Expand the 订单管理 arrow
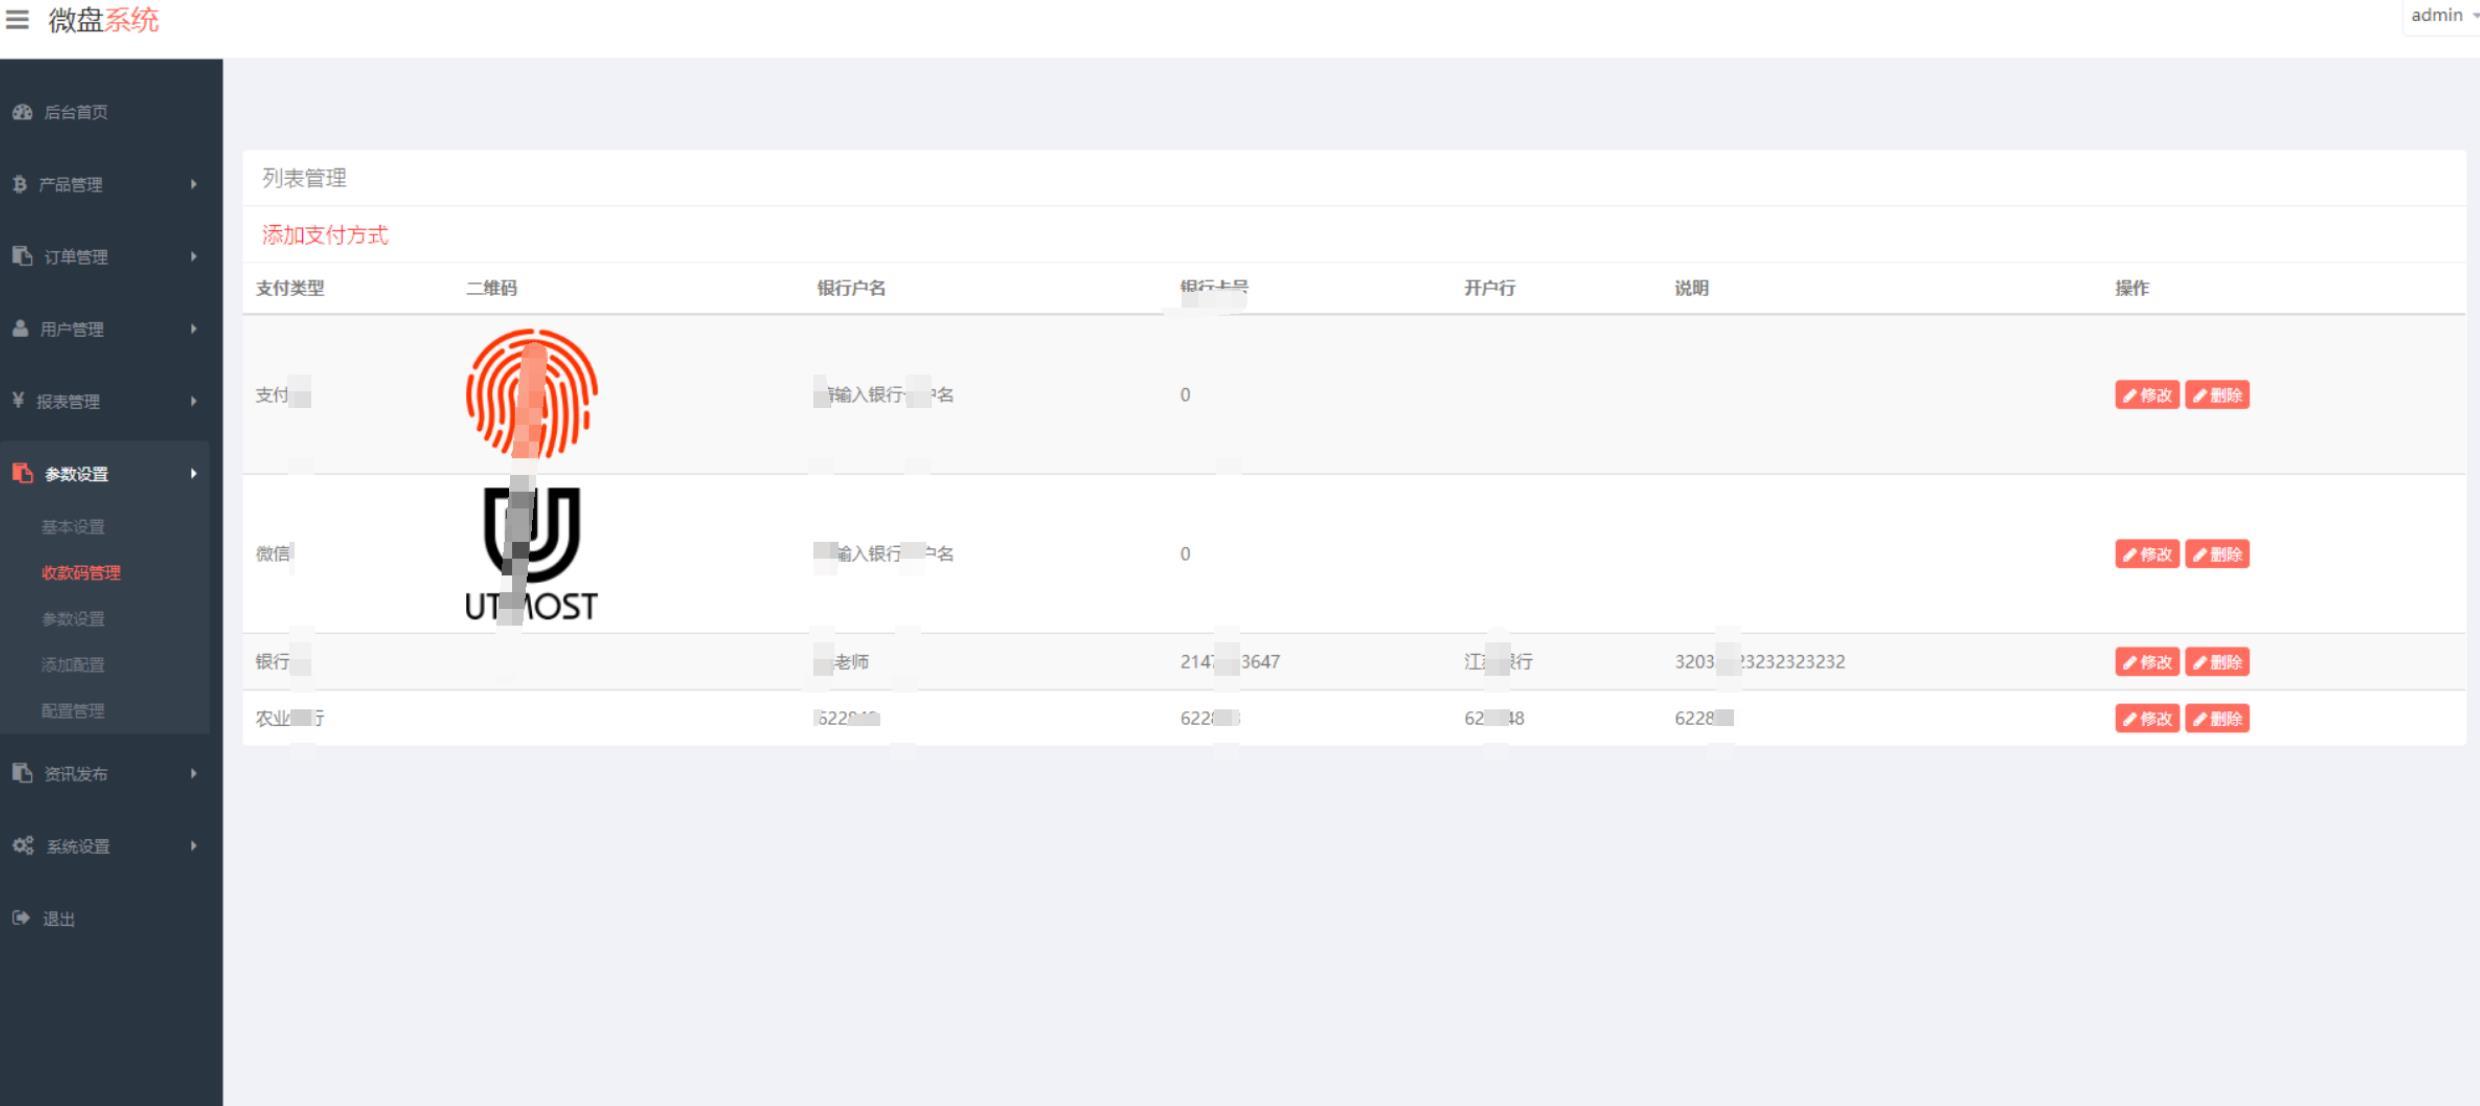The width and height of the screenshot is (2480, 1106). click(194, 256)
